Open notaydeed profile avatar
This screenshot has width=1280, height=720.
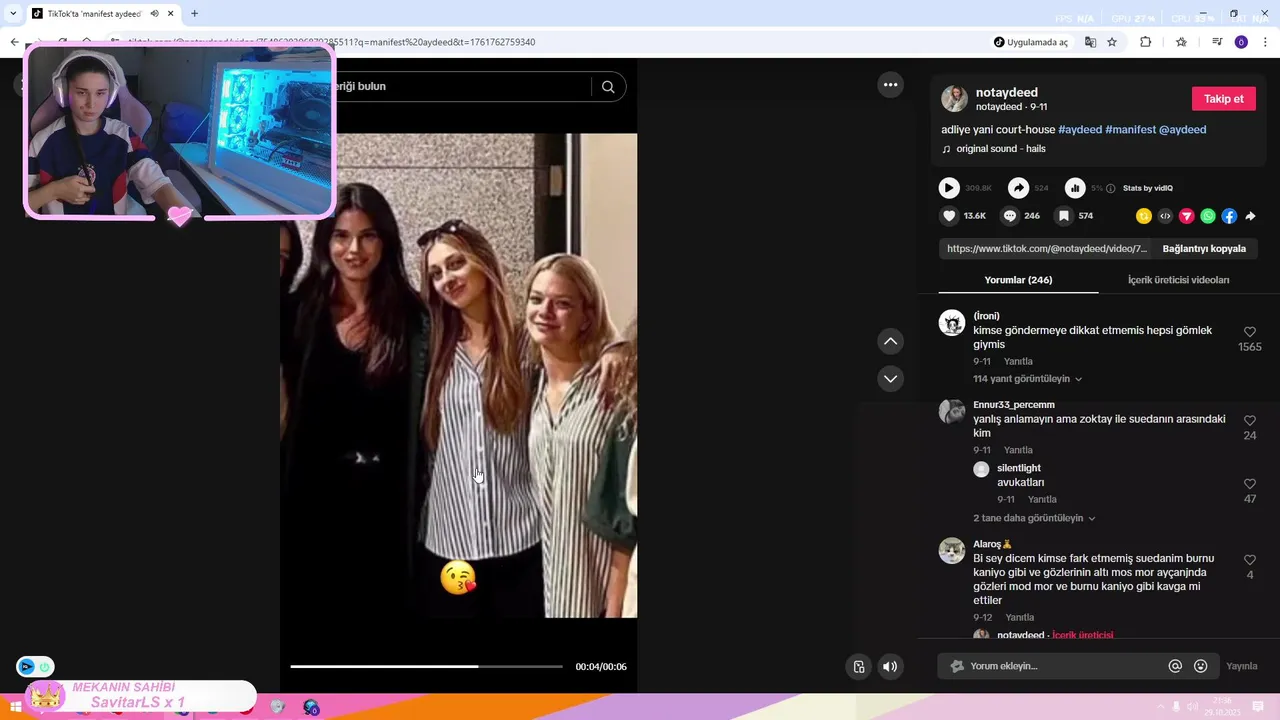(954, 98)
